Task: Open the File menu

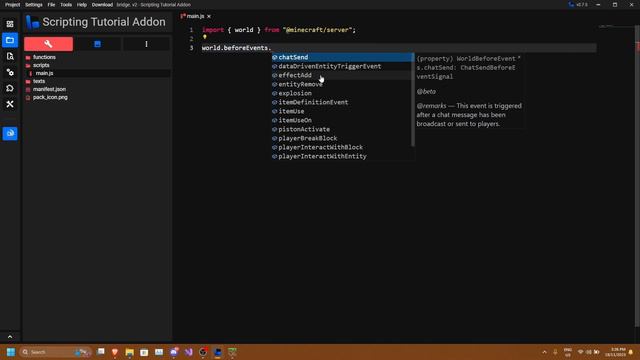Action: tap(51, 5)
